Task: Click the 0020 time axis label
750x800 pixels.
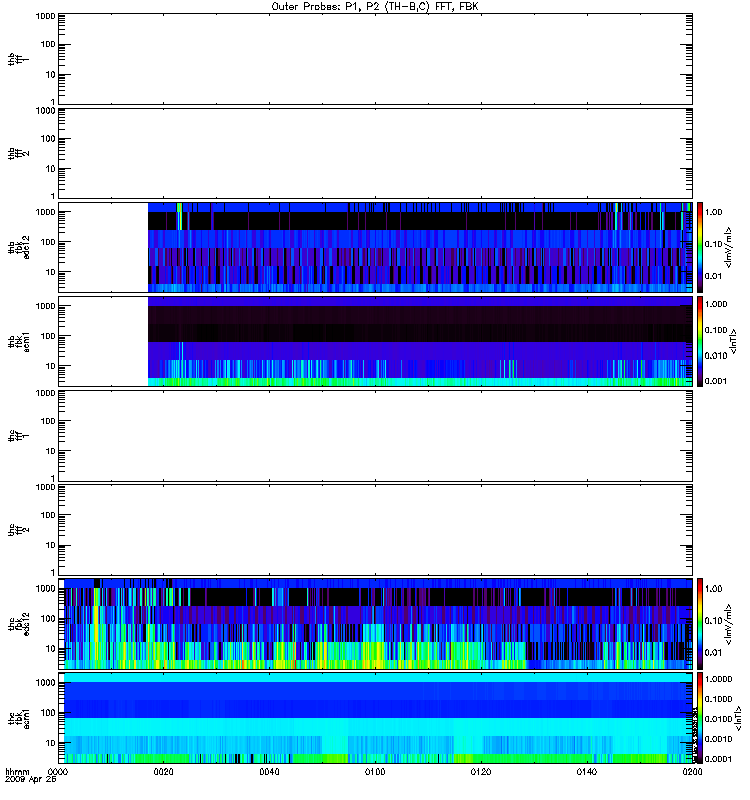Action: coord(163,772)
